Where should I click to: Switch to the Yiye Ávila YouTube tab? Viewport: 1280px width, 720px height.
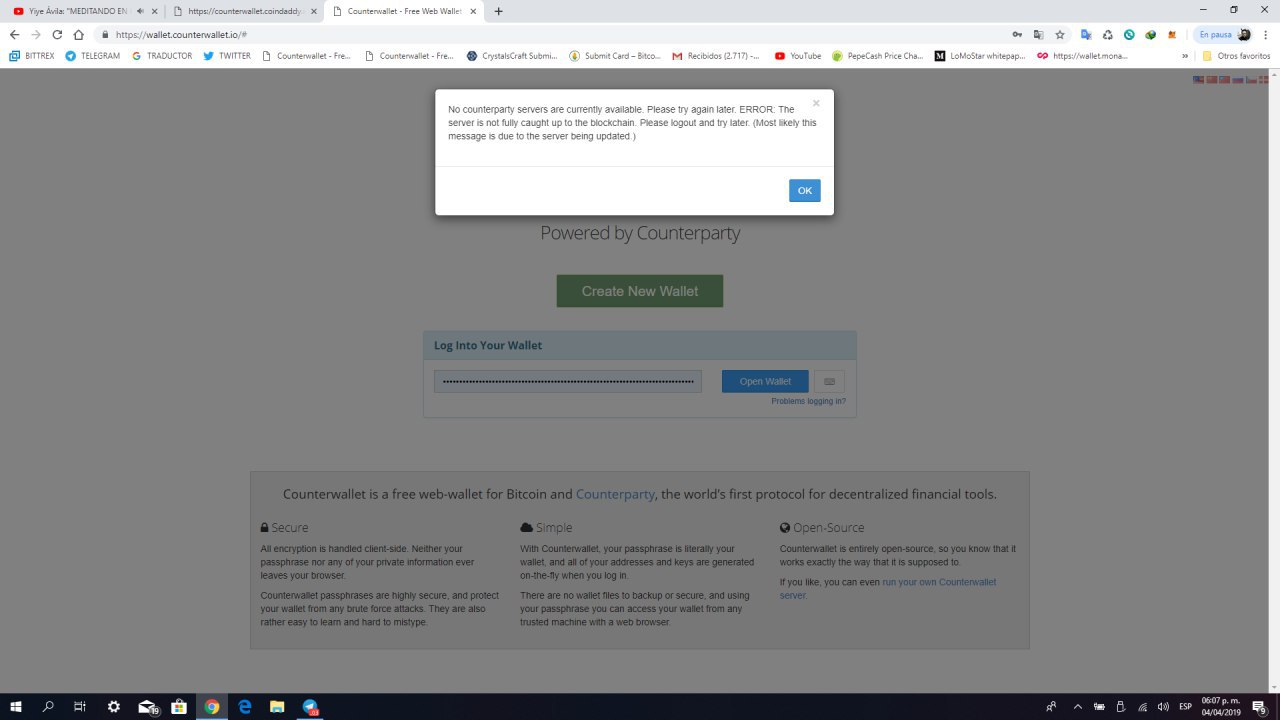click(80, 11)
